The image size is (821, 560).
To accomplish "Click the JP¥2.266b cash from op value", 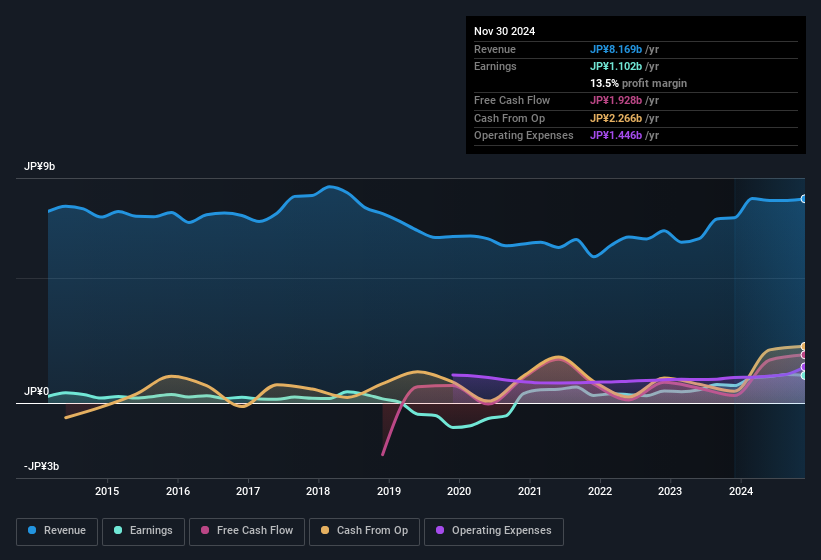I will [616, 118].
